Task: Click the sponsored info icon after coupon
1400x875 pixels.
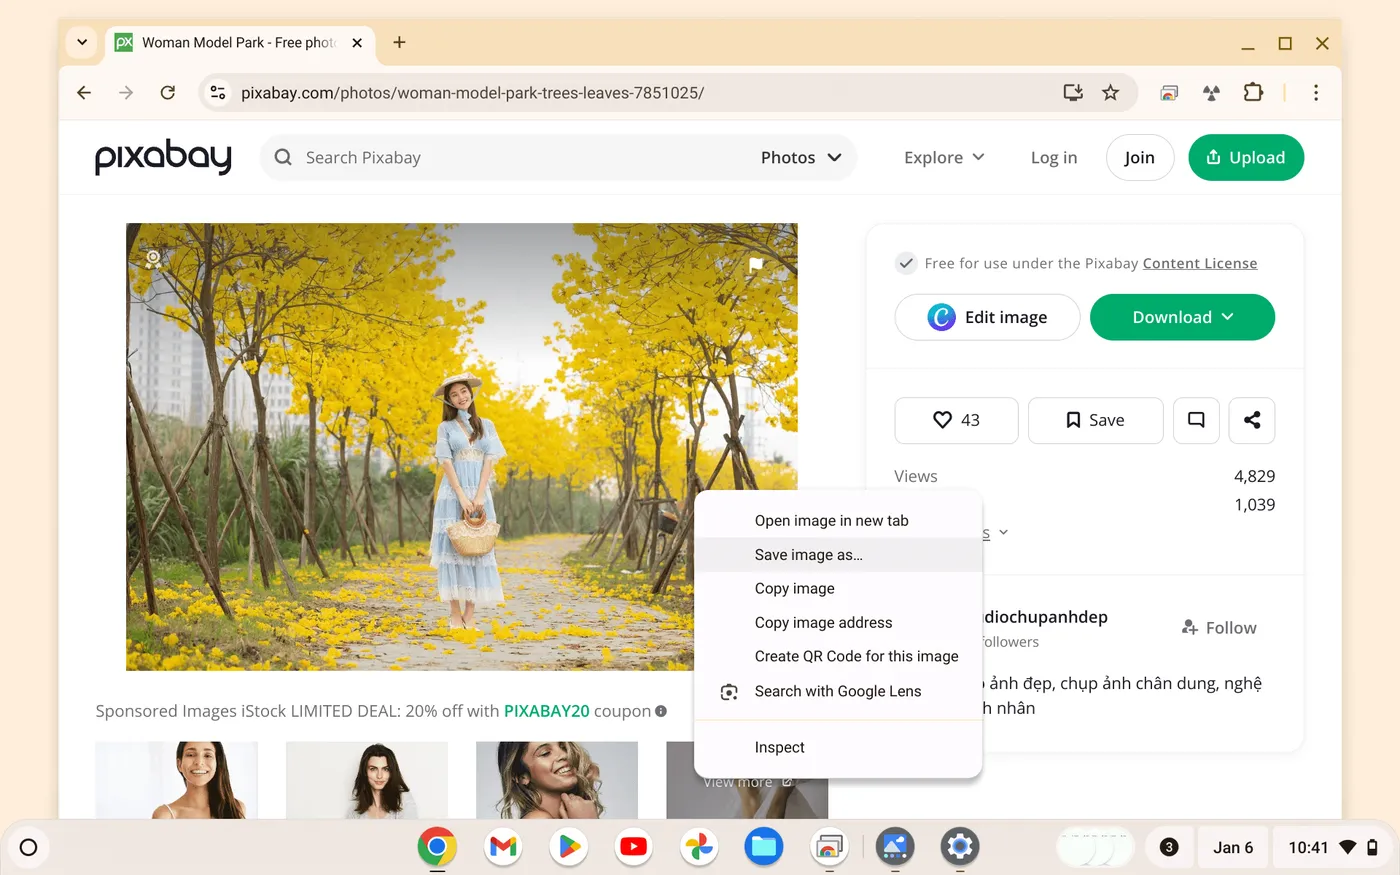Action: 661,712
